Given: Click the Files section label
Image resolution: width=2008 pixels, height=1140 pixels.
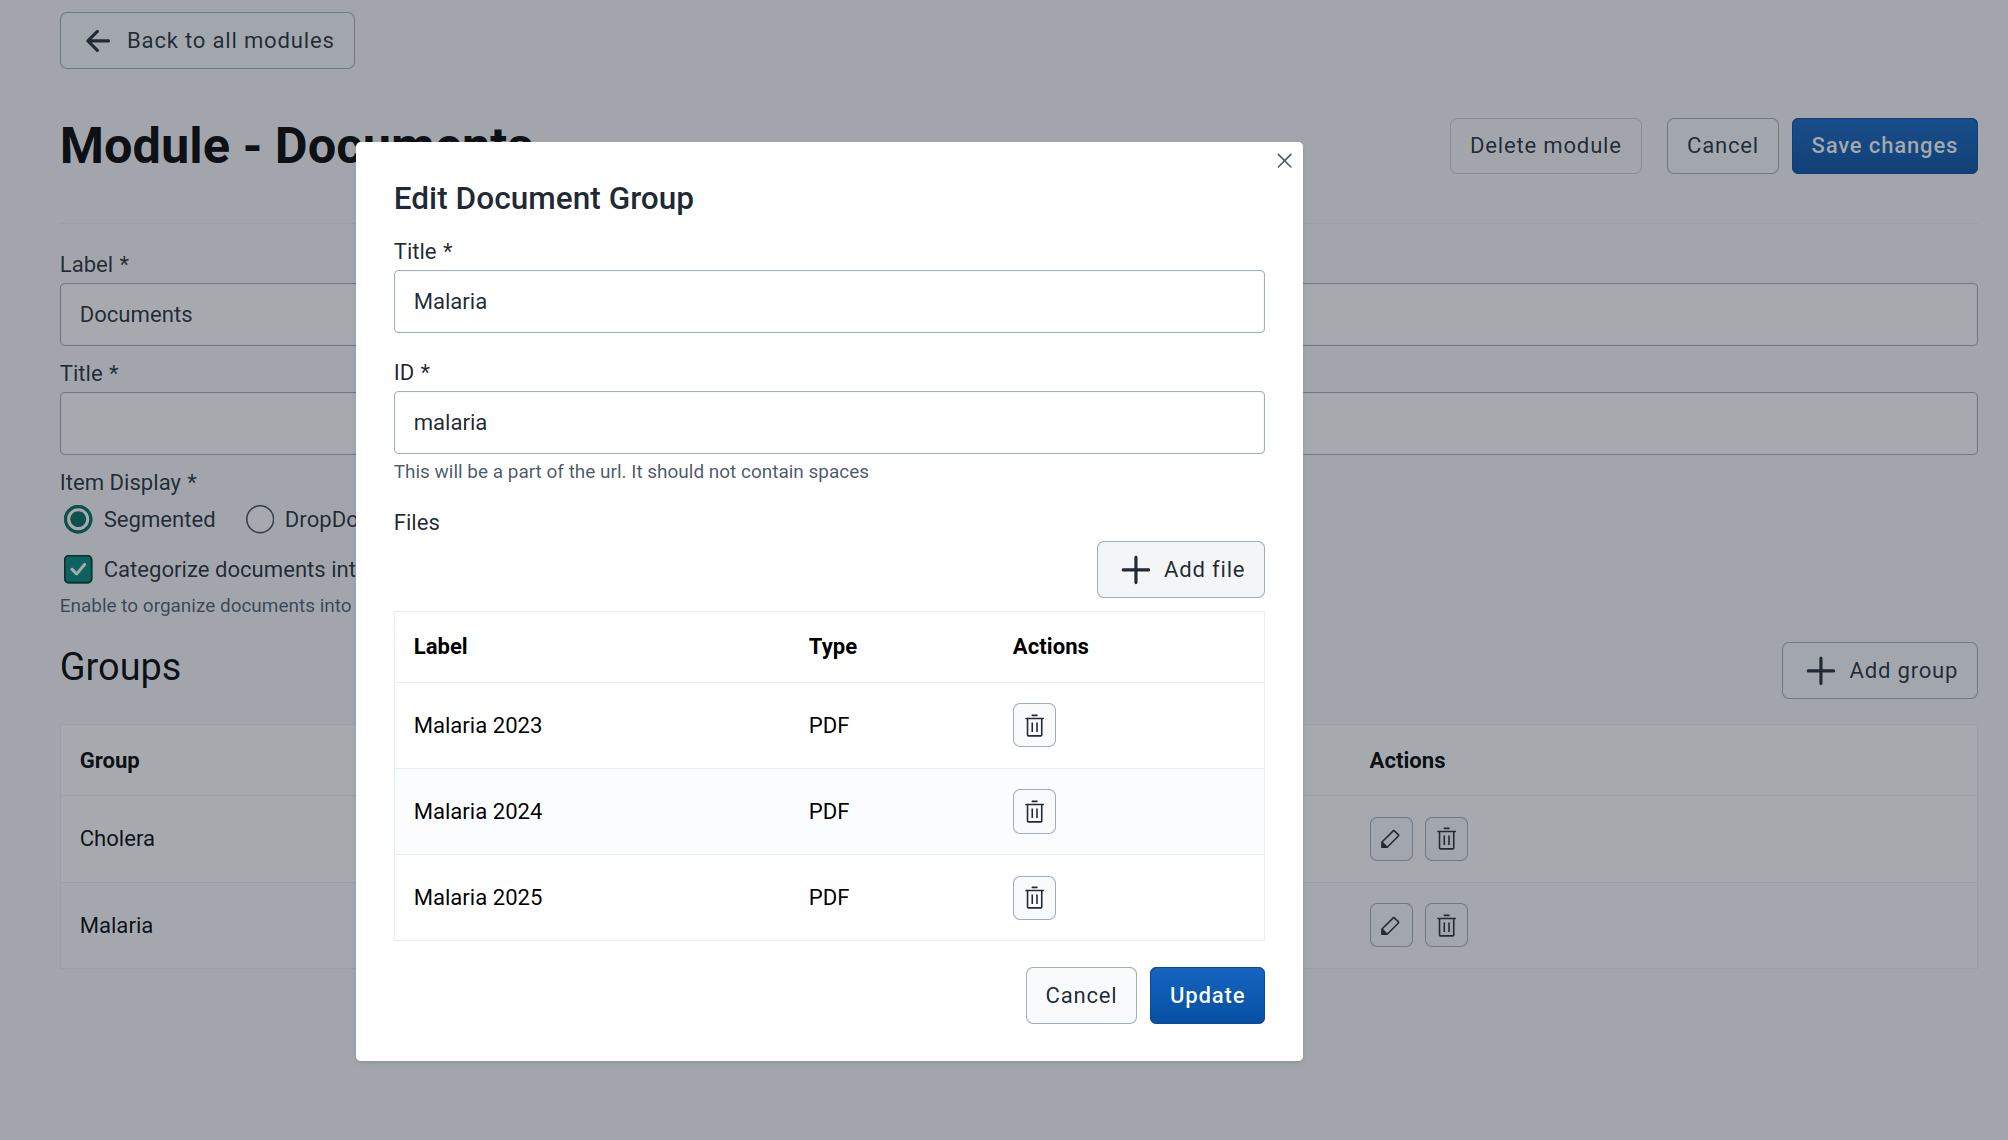Looking at the screenshot, I should (x=416, y=522).
